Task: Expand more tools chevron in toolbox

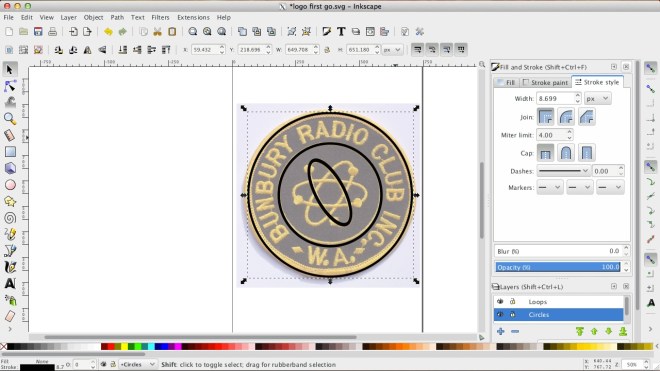Action: click(10, 329)
